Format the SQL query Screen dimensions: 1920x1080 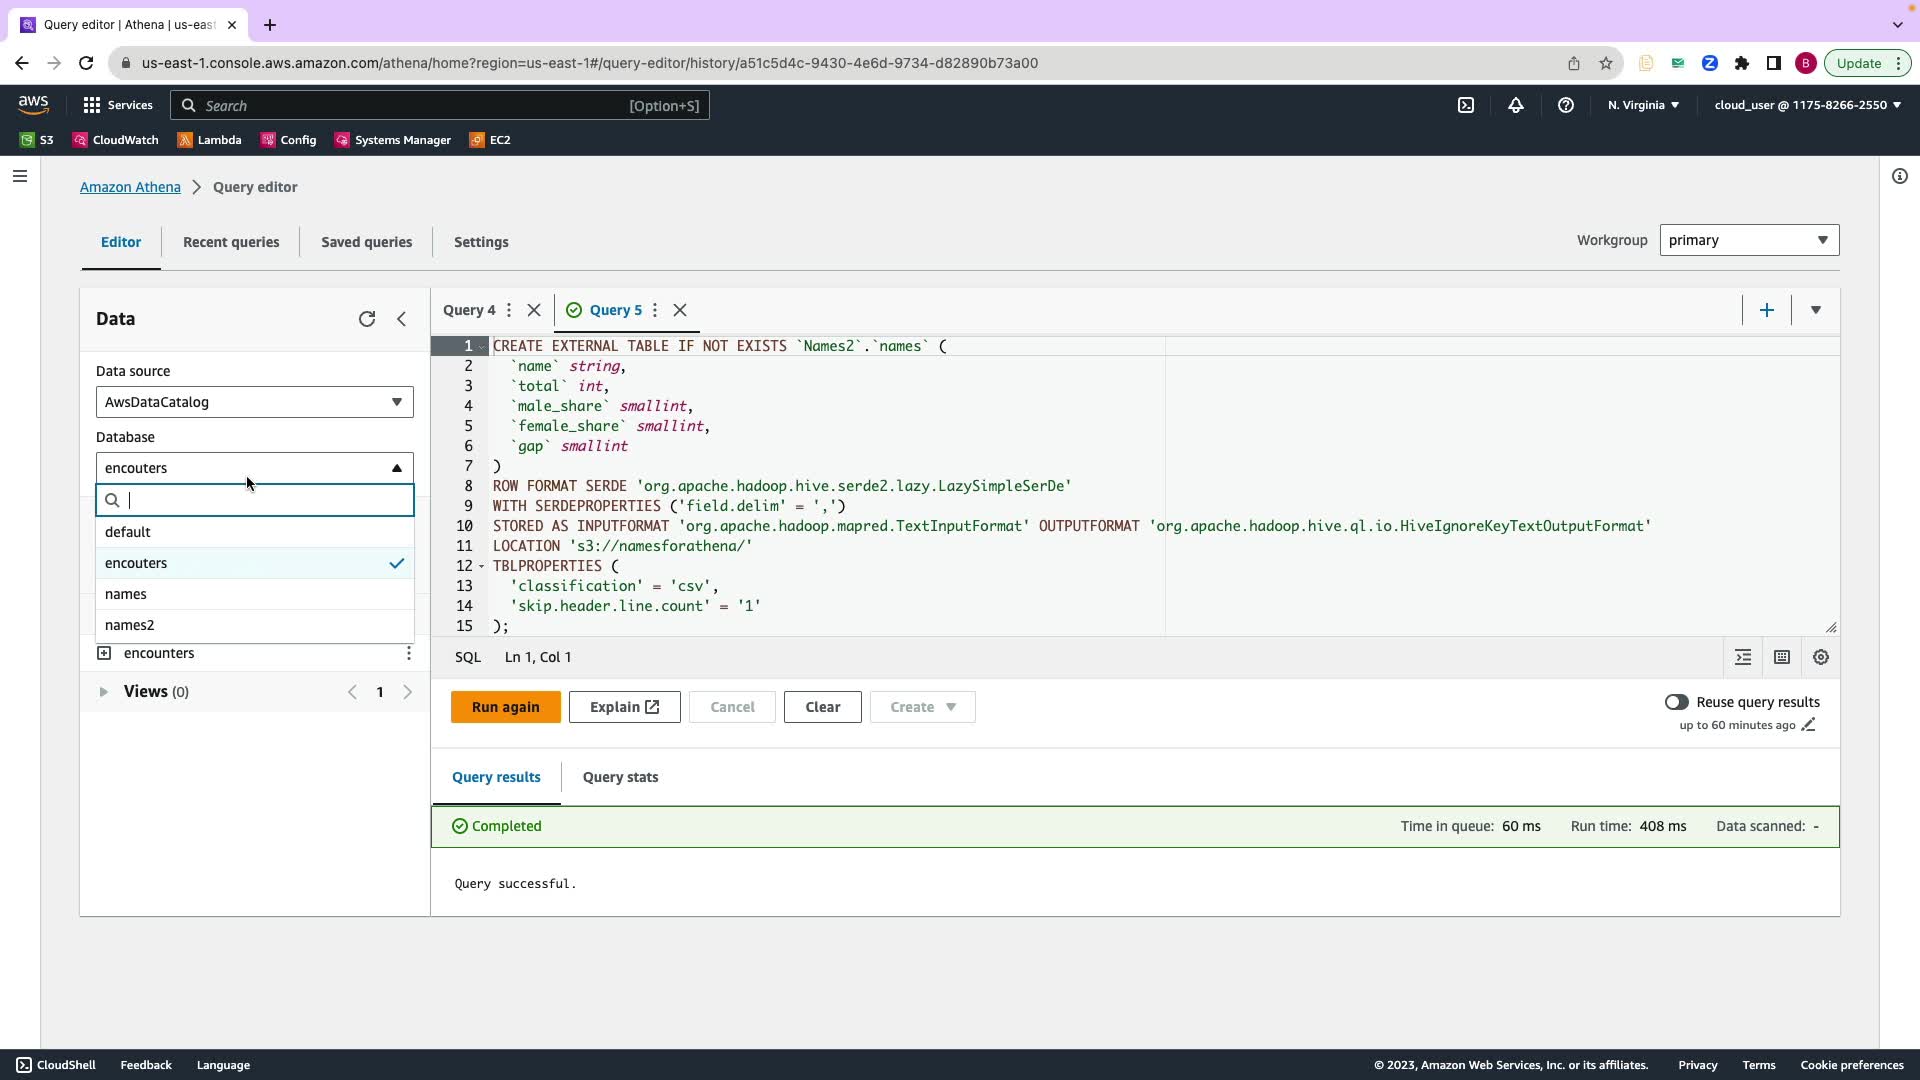pos(1743,657)
